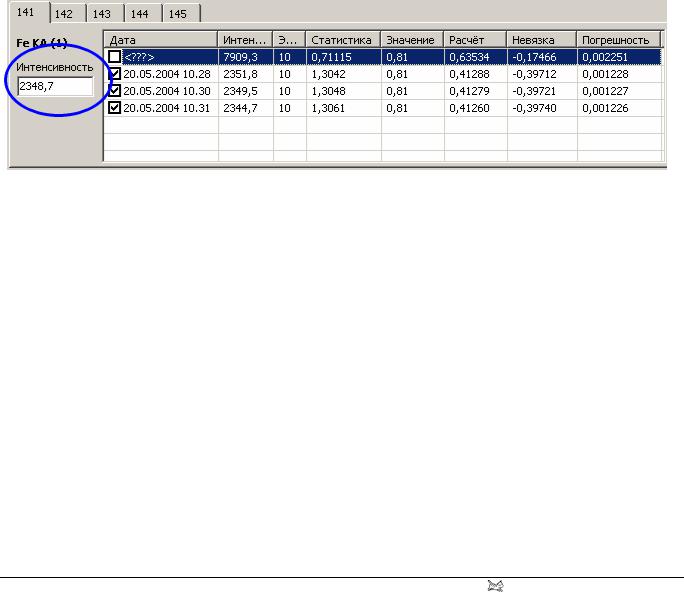Click residual value -0,39721
684x595 pixels.
click(534, 91)
